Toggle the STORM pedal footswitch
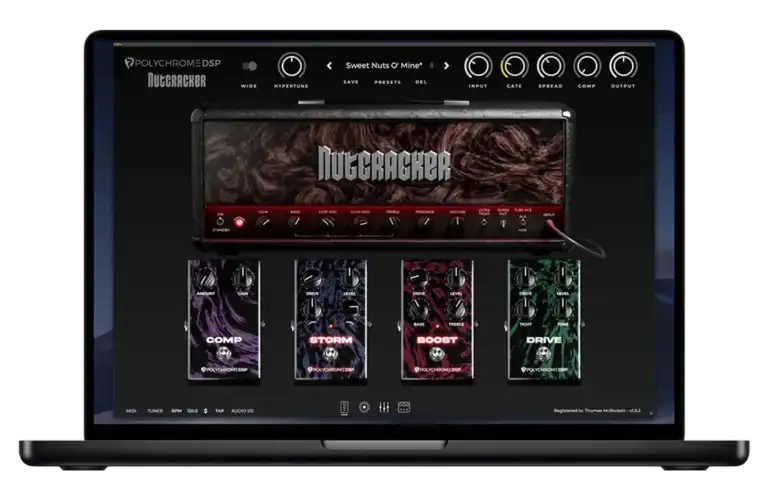 331,353
